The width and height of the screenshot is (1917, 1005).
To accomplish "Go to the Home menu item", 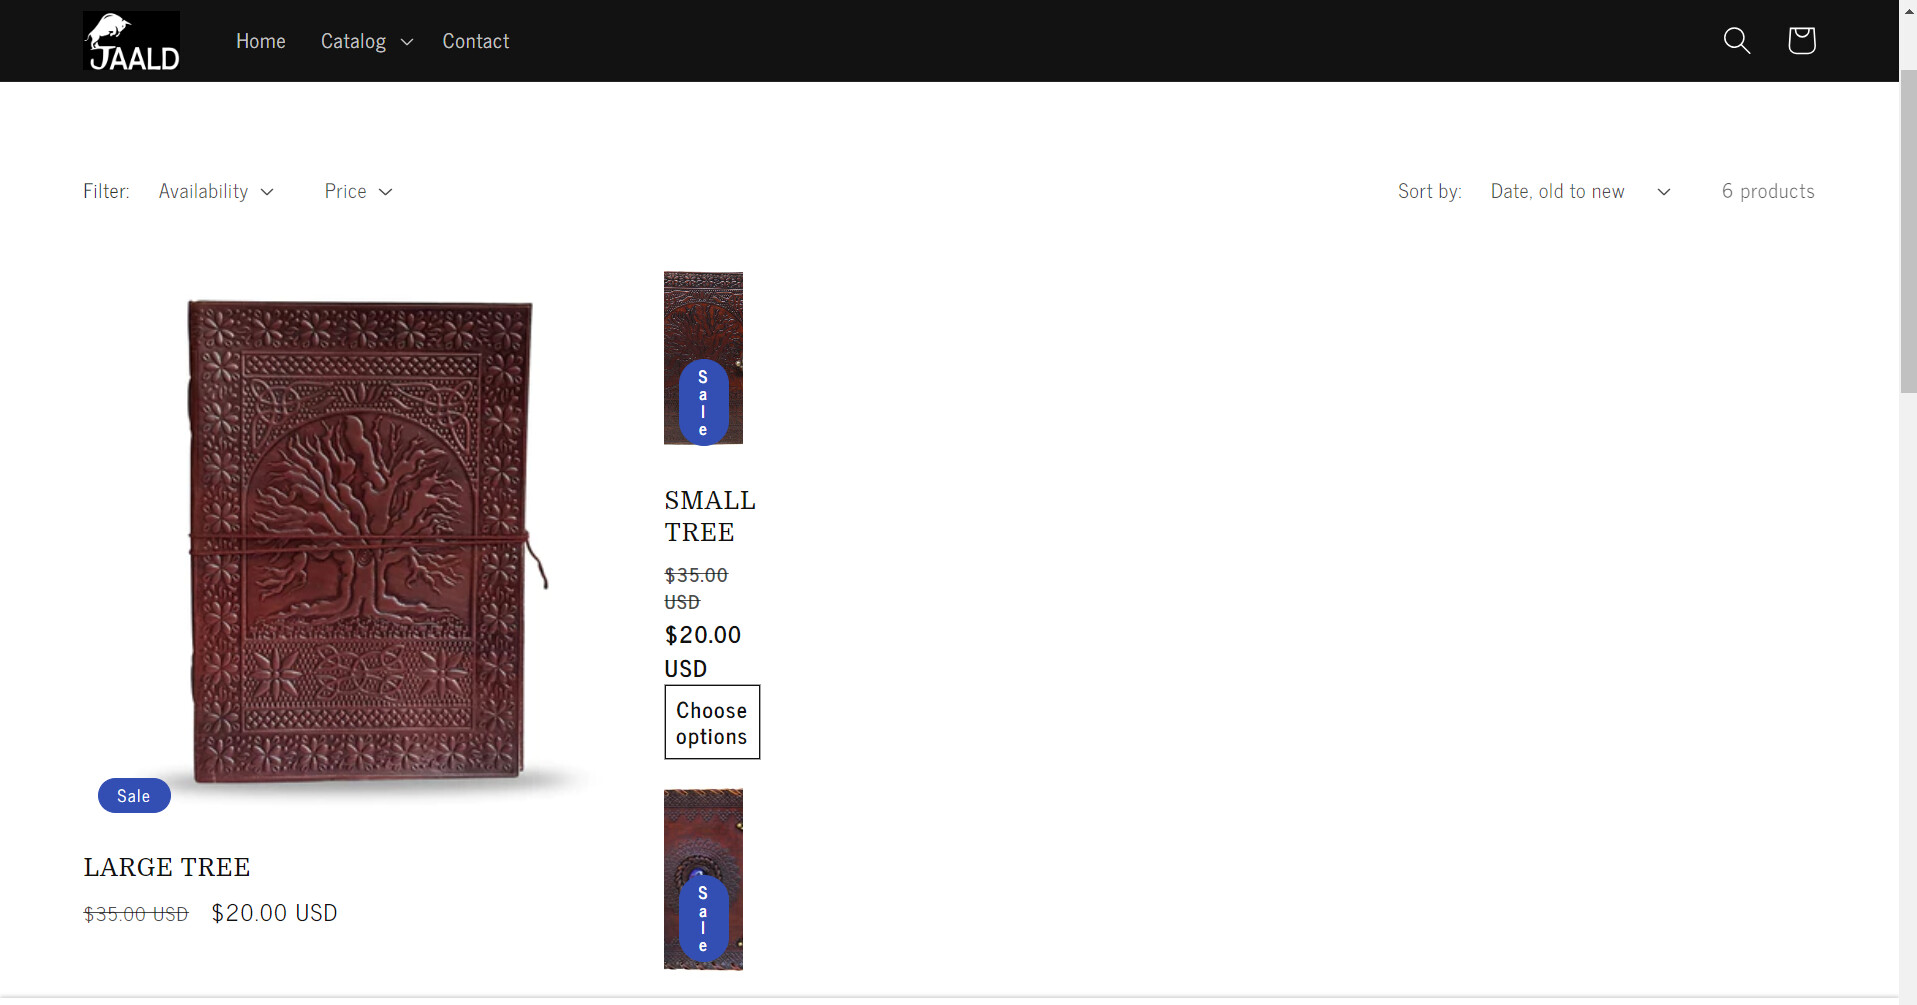I will [261, 41].
